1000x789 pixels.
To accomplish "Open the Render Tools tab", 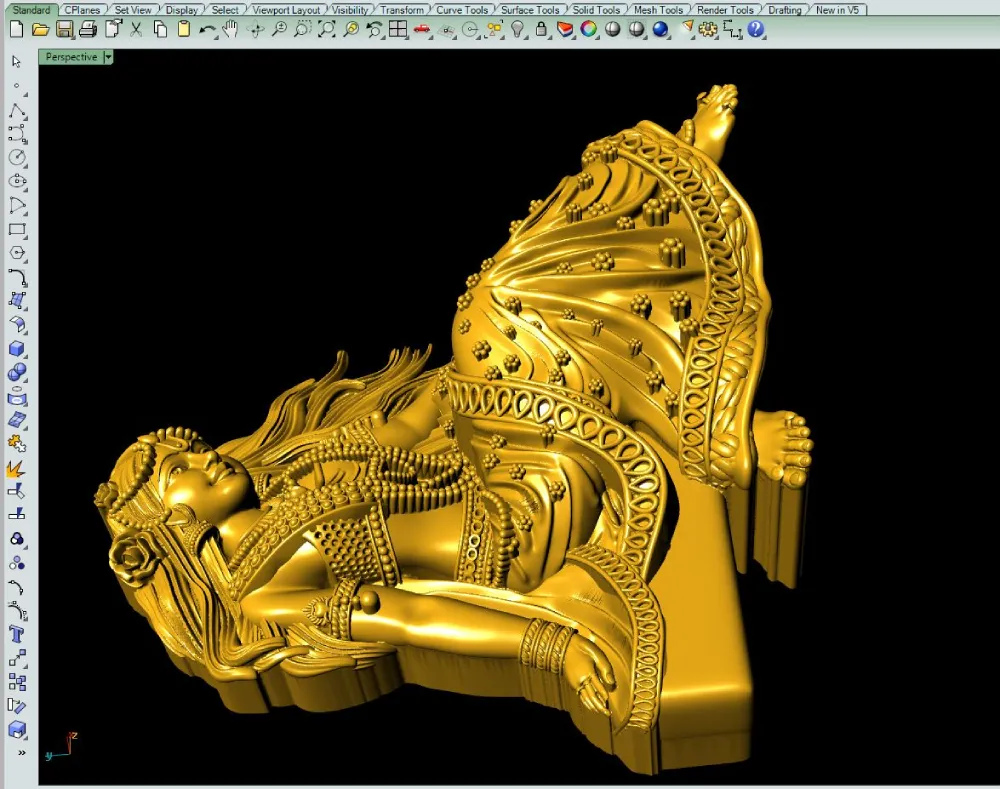I will (725, 10).
